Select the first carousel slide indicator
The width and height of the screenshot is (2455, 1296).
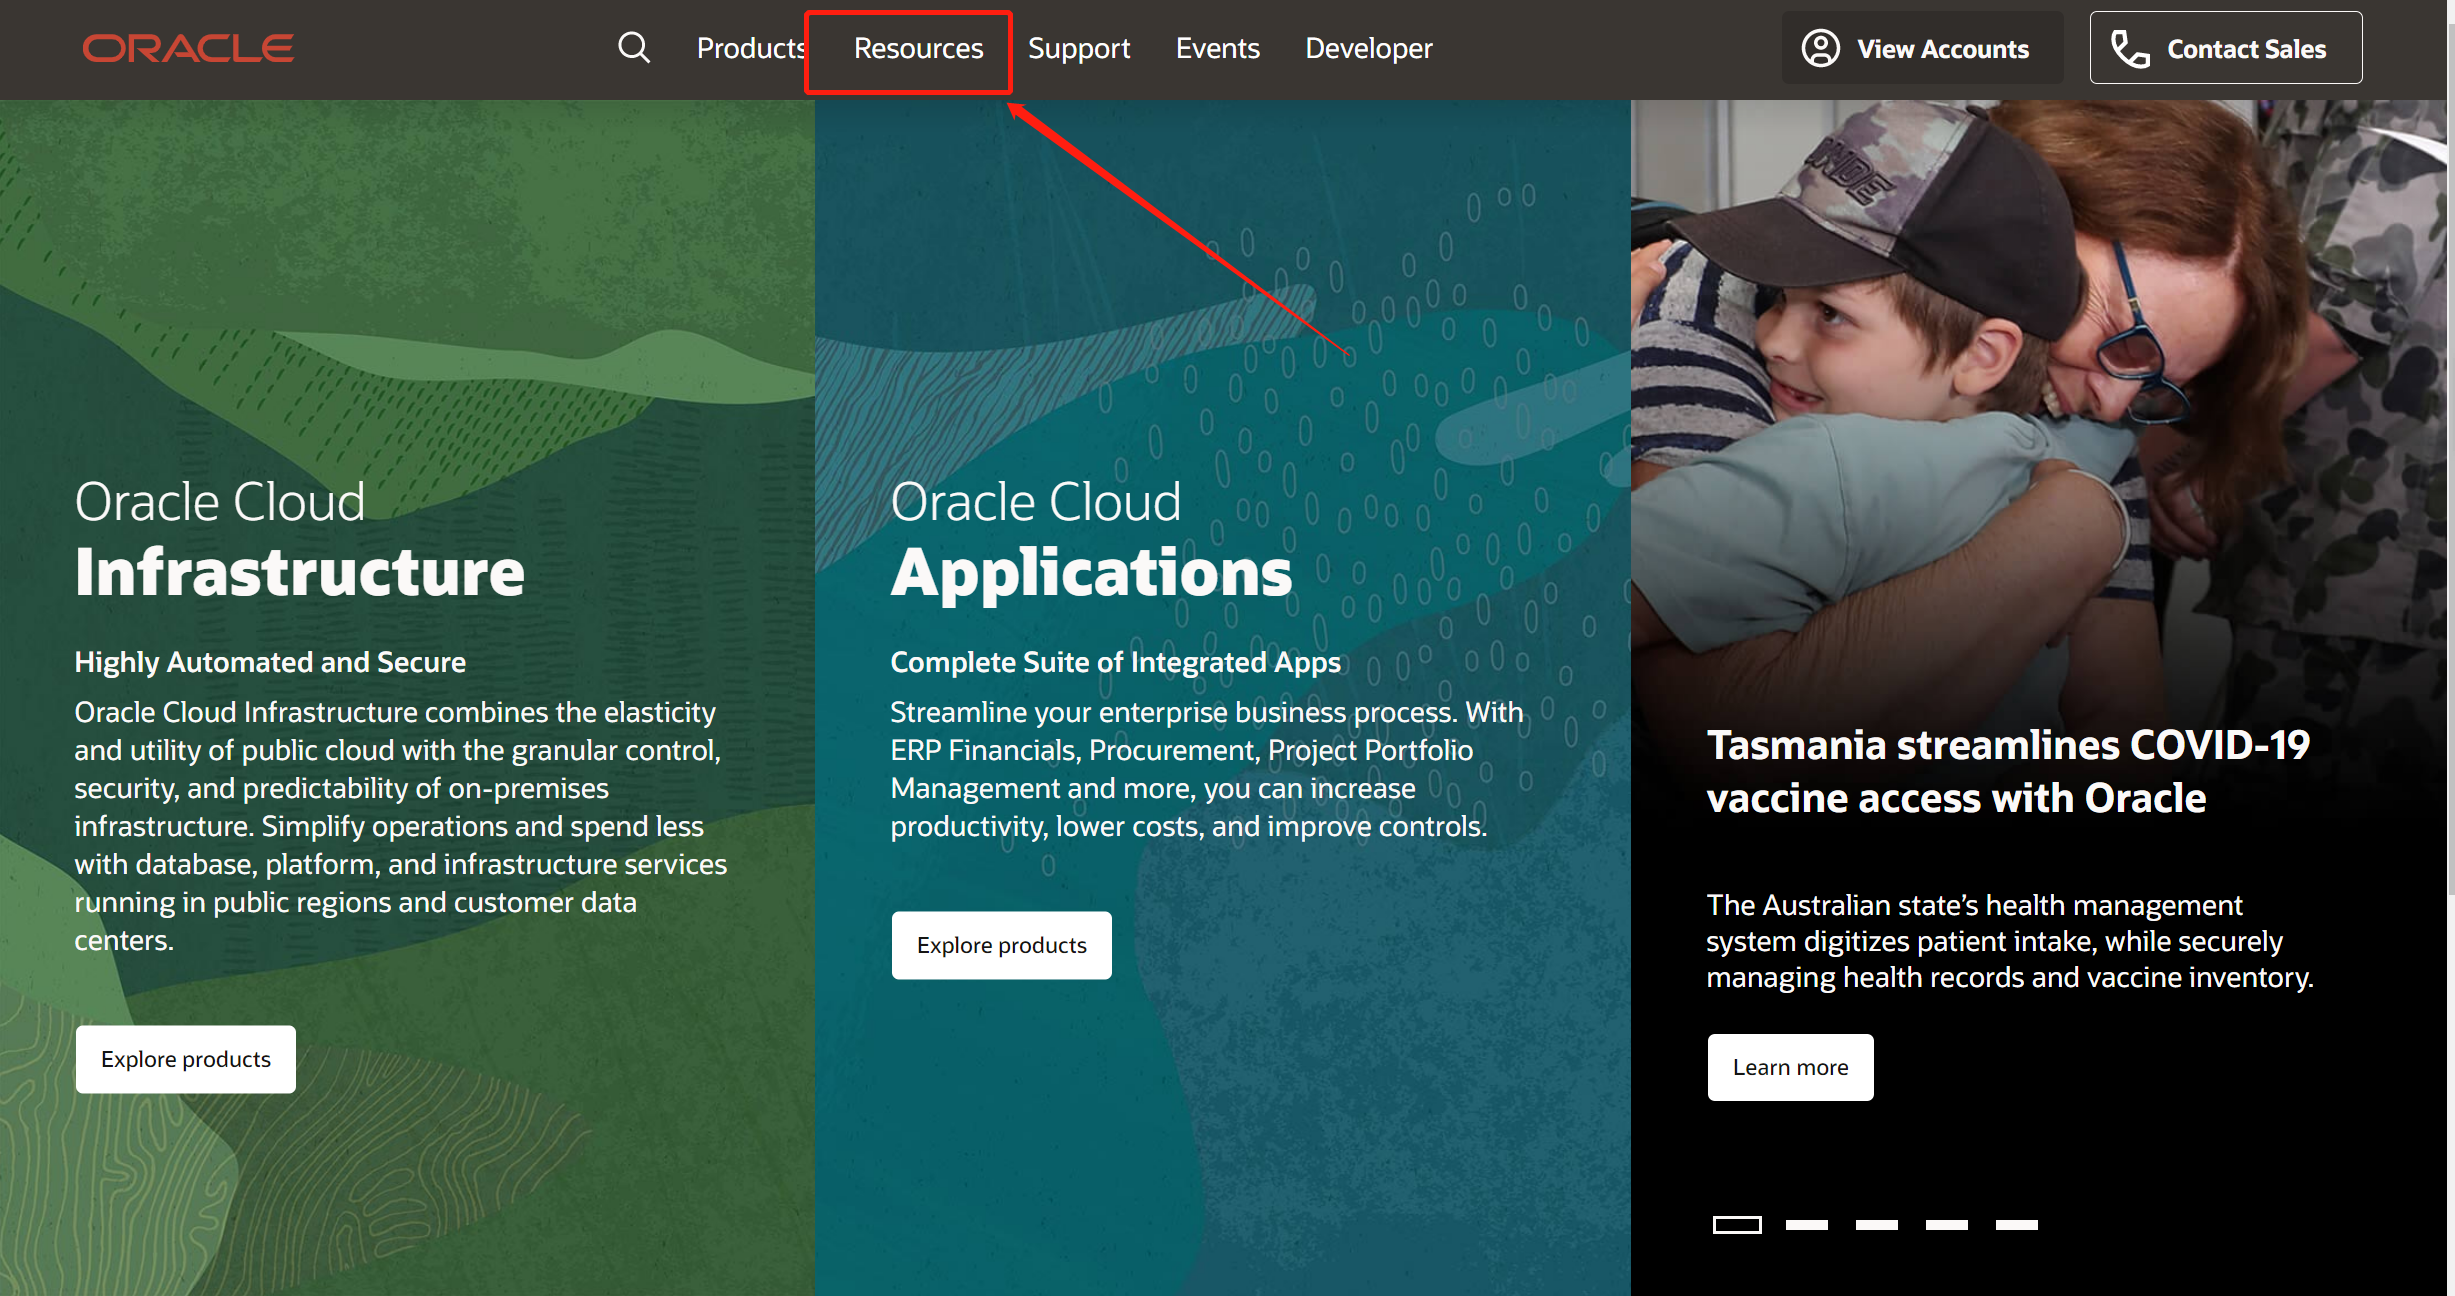tap(1737, 1225)
